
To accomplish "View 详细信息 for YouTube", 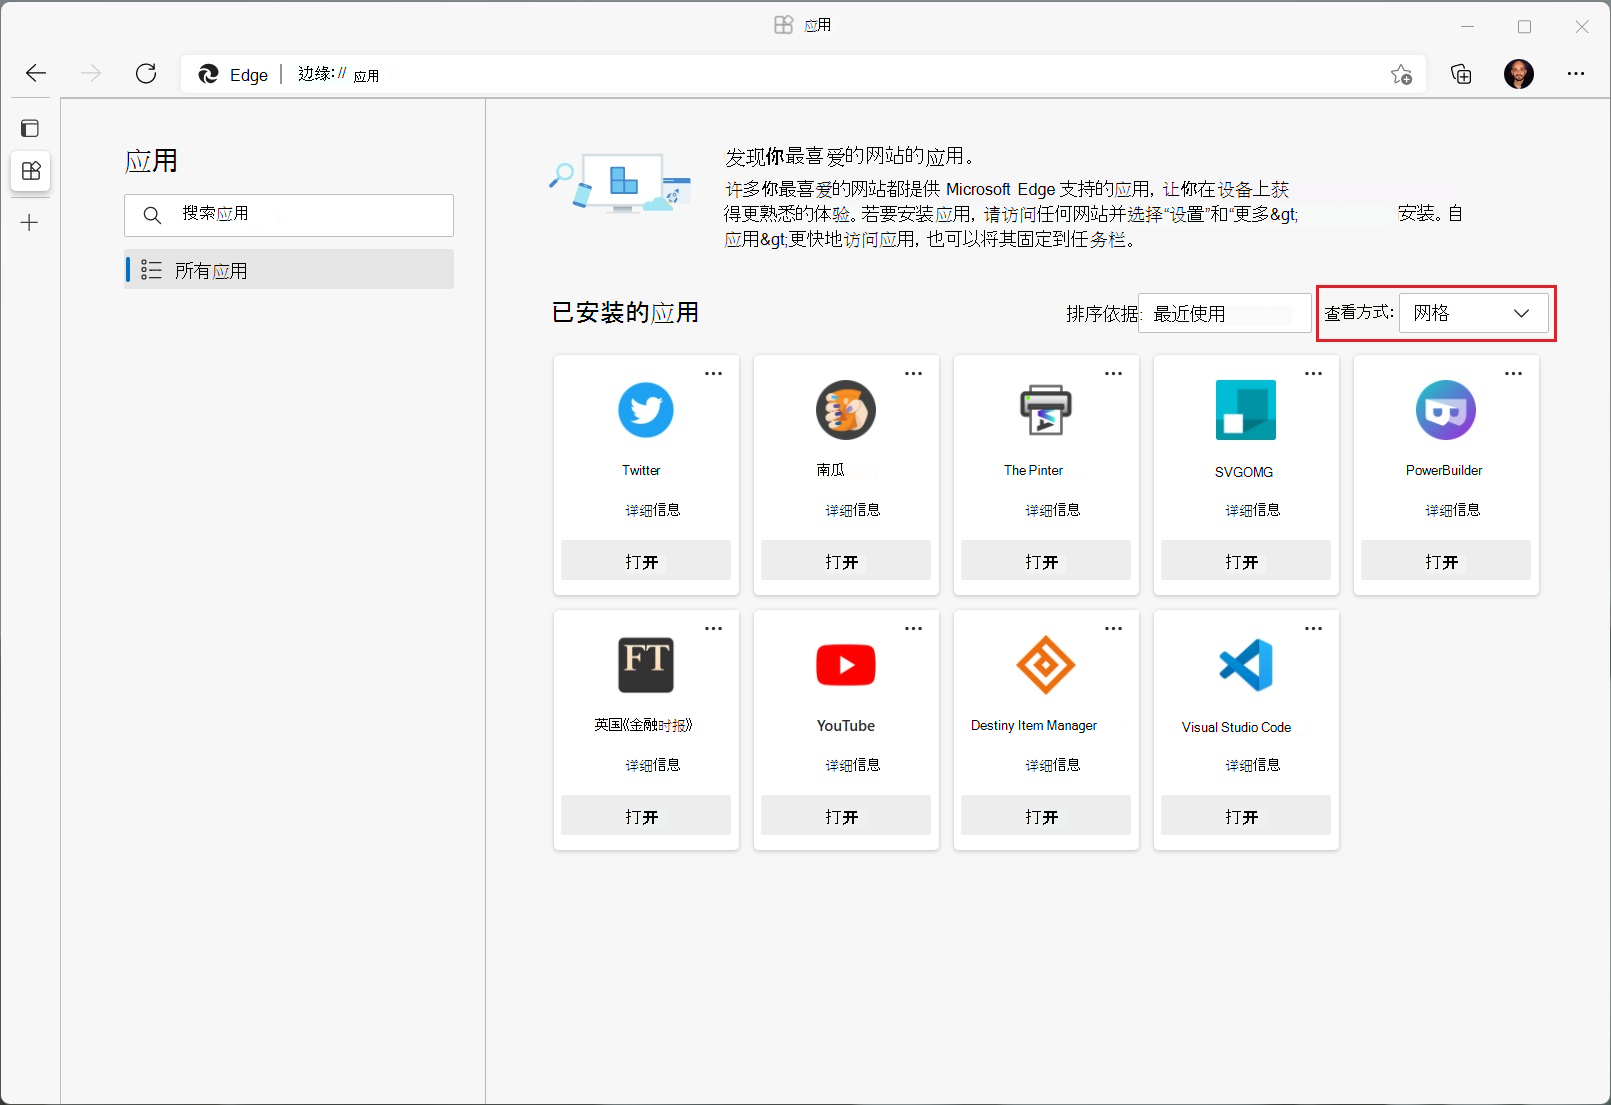I will [853, 765].
